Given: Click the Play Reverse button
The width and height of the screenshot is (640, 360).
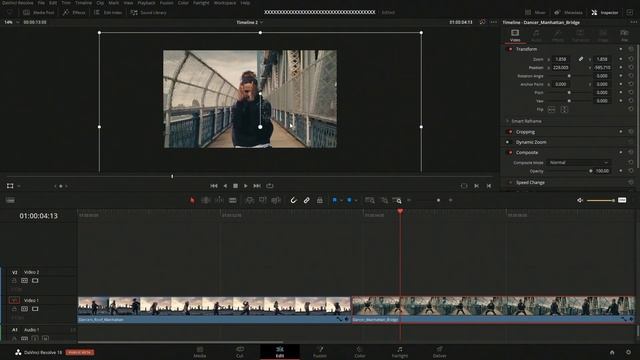Looking at the screenshot, I should click(x=225, y=186).
